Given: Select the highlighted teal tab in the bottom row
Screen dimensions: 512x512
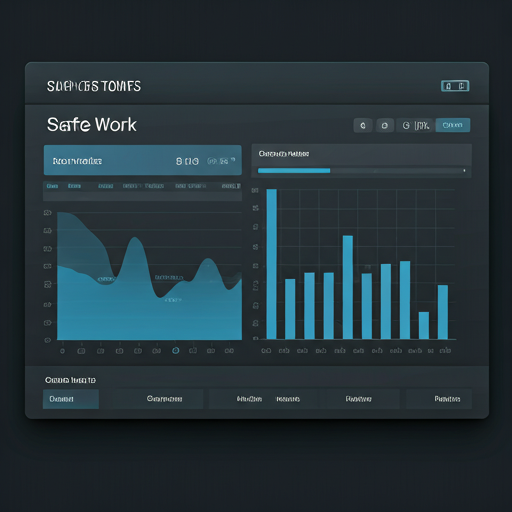Looking at the screenshot, I should 71,399.
